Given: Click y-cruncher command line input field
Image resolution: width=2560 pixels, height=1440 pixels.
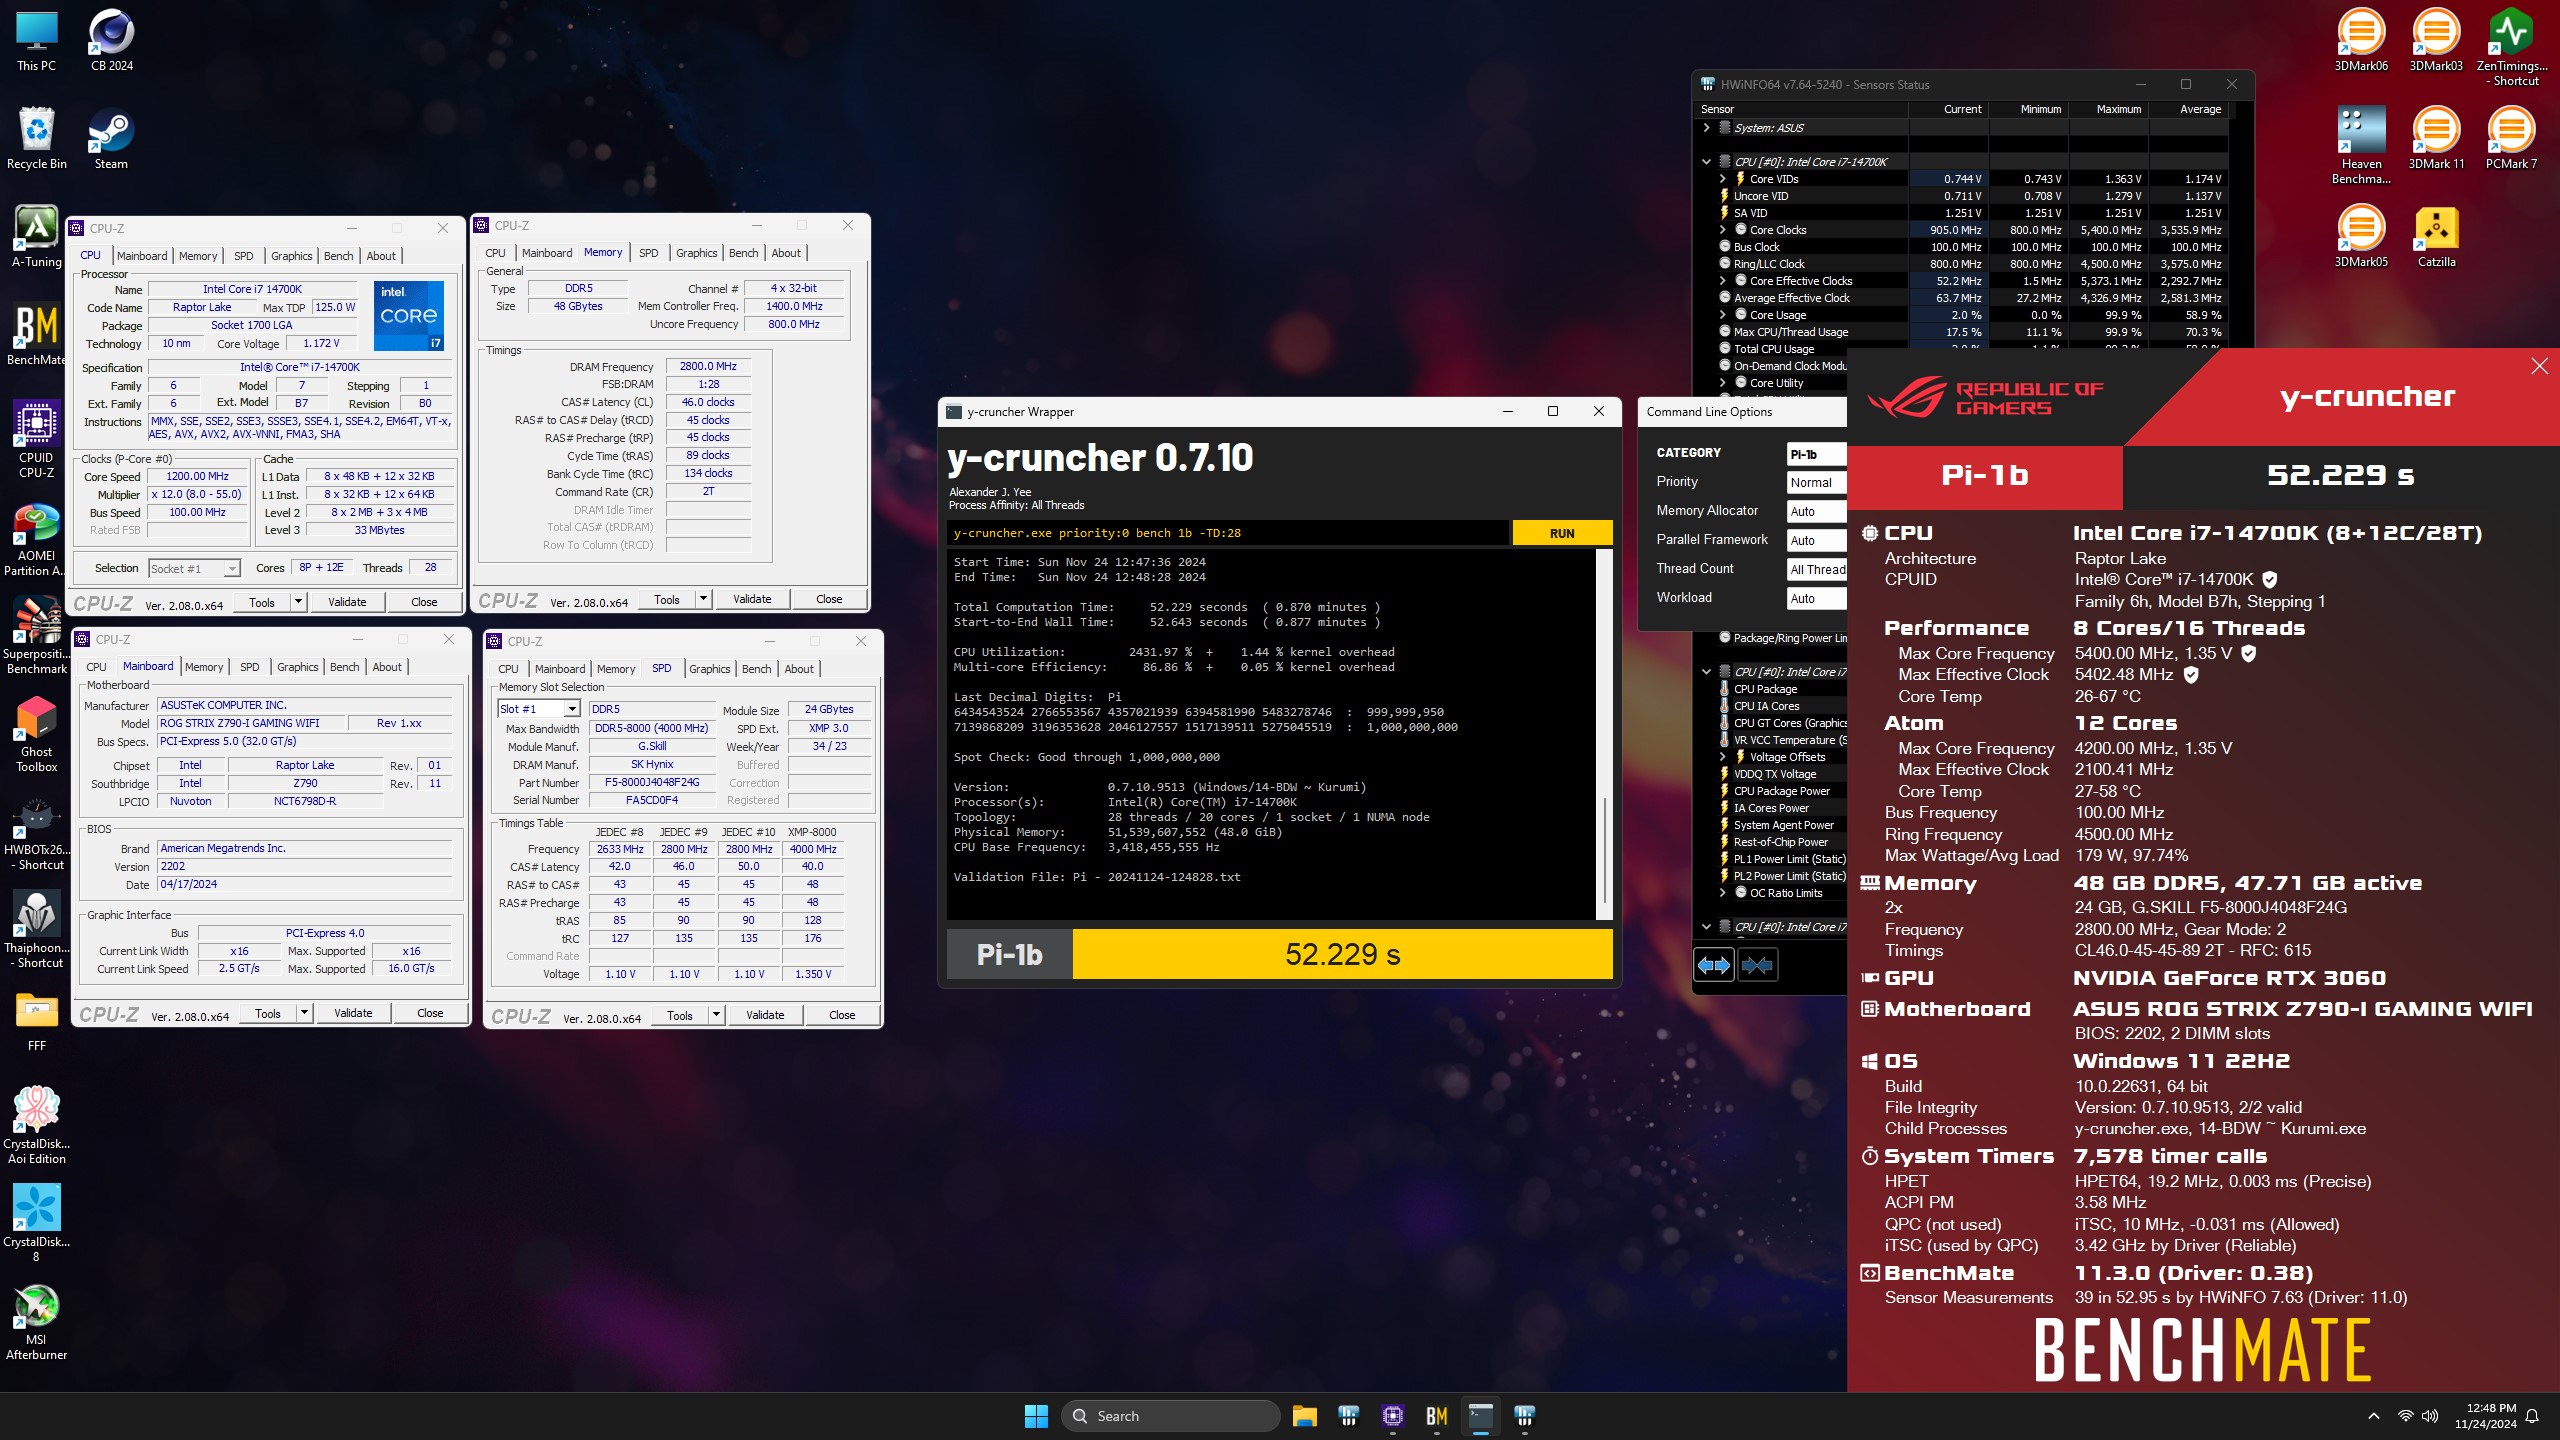Looking at the screenshot, I should (x=1228, y=533).
